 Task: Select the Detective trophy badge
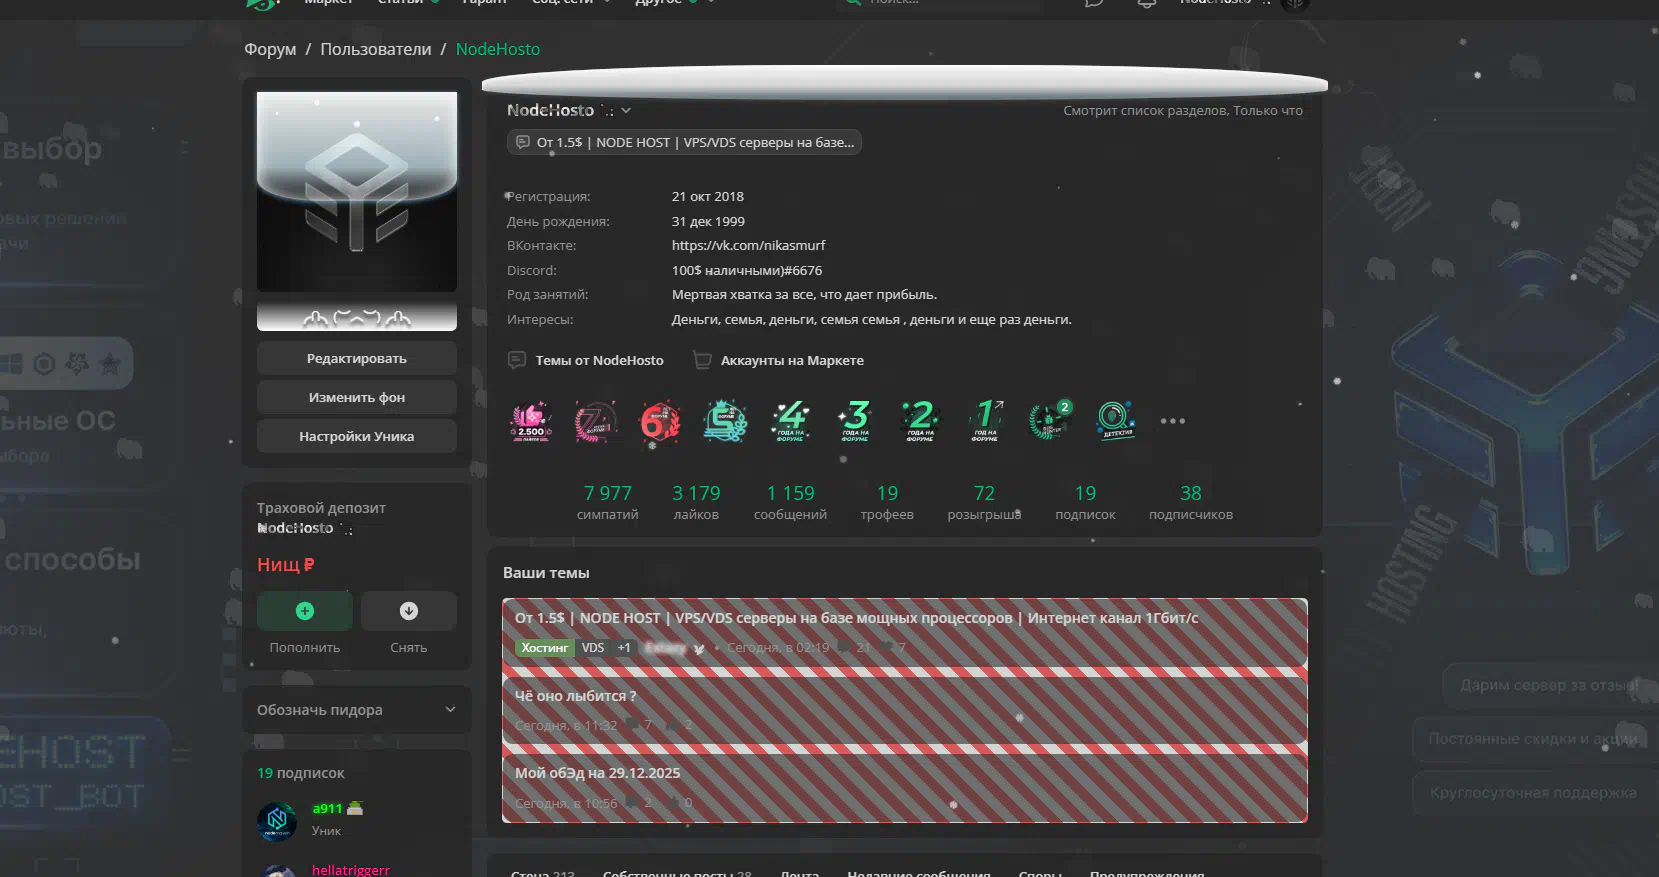[1115, 421]
